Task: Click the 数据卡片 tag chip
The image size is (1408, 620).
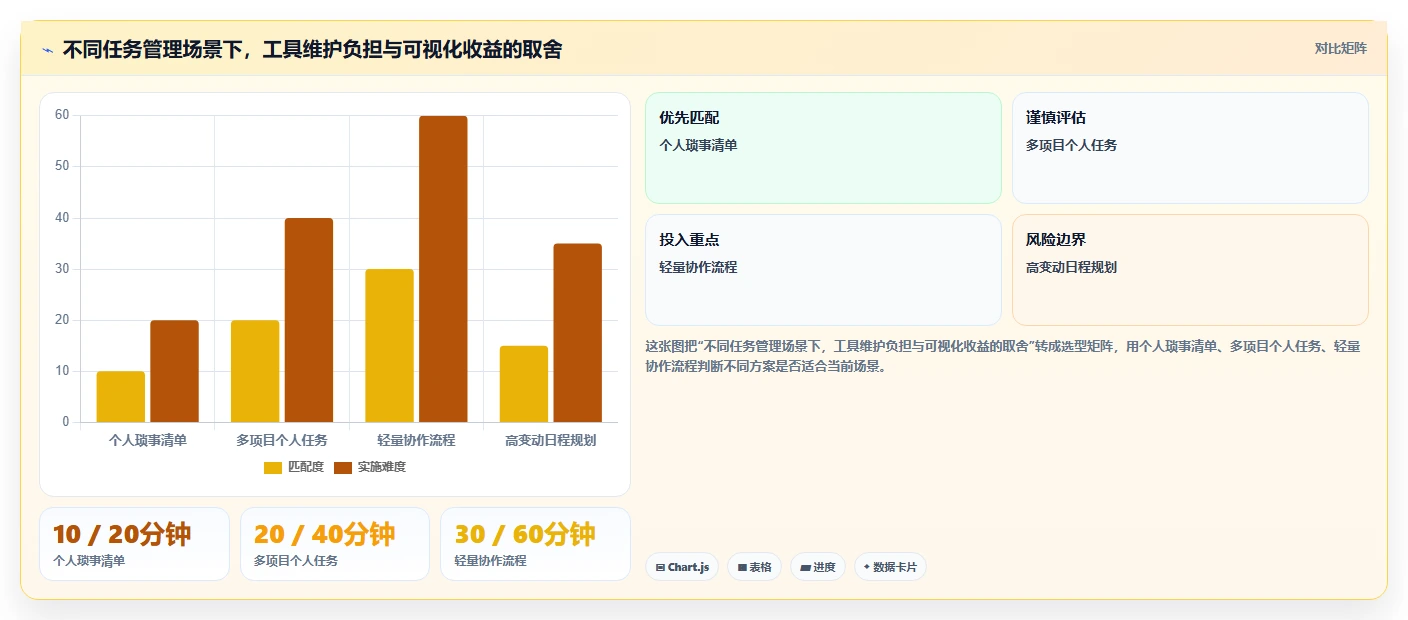Action: 890,567
